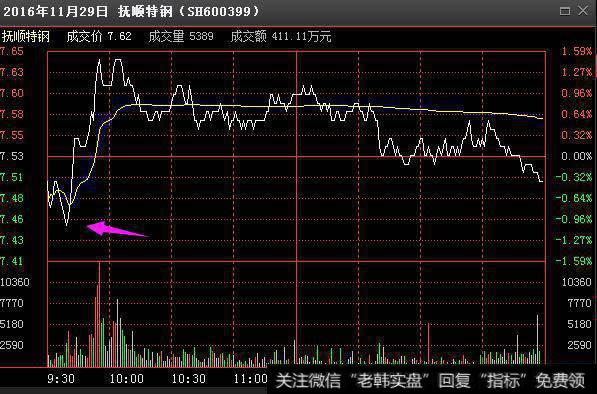The width and height of the screenshot is (597, 394).
Task: Click the 10:30 time axis label
Action: pos(189,379)
